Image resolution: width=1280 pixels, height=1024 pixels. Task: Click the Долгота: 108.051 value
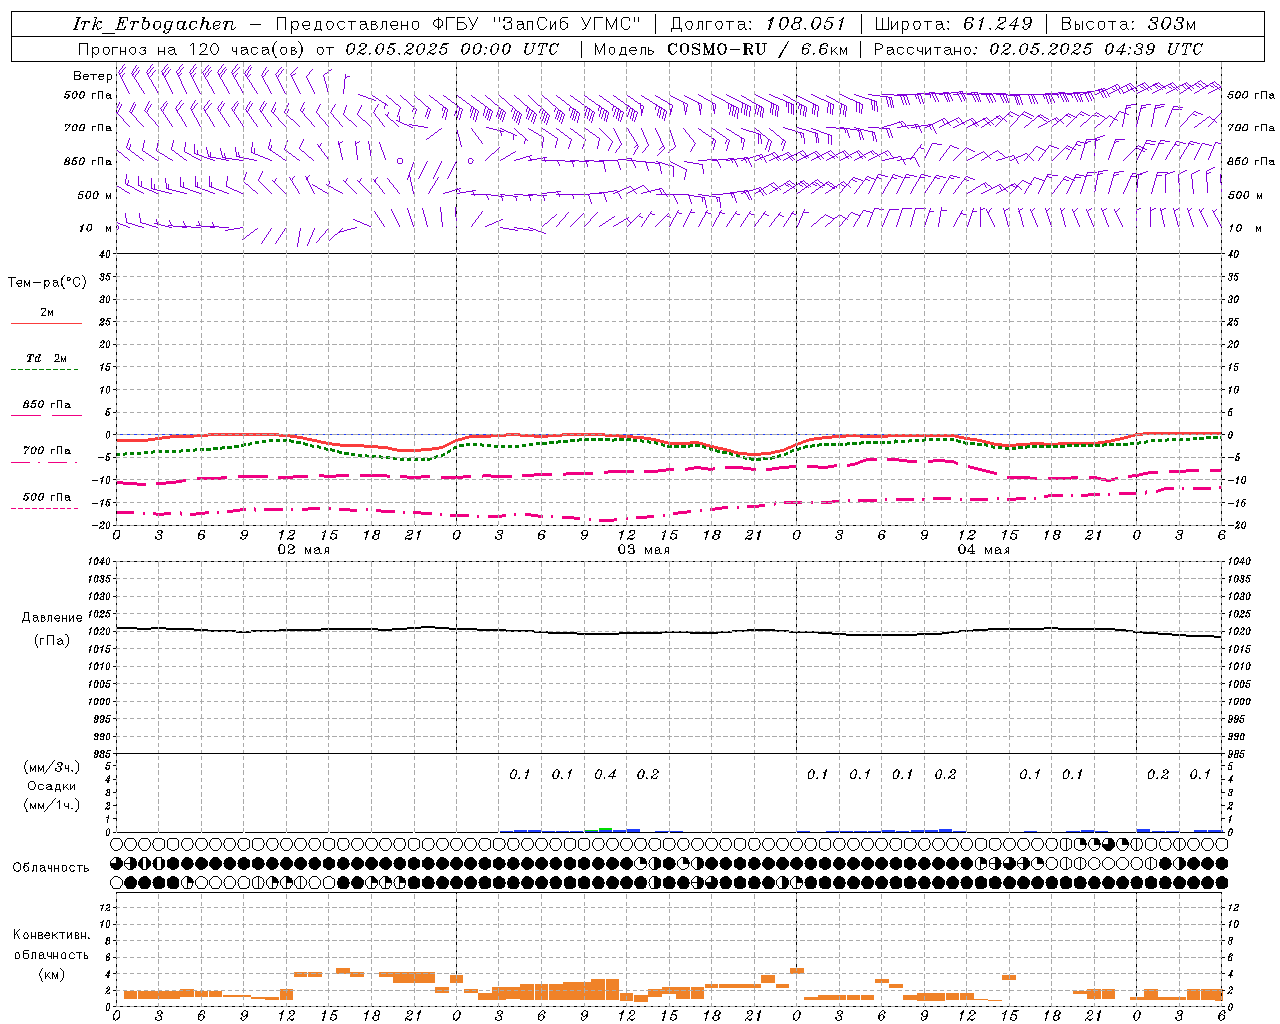coord(758,24)
